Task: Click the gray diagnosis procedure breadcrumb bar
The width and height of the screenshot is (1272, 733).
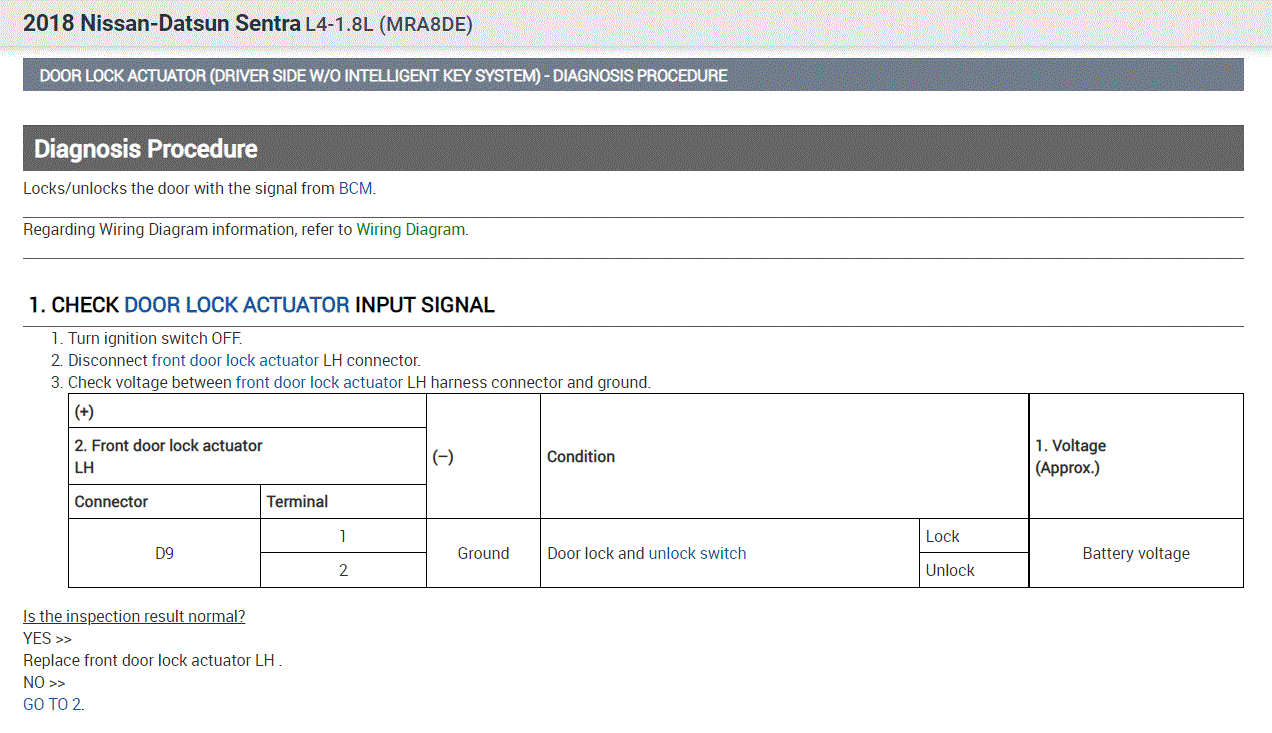Action: tap(633, 75)
